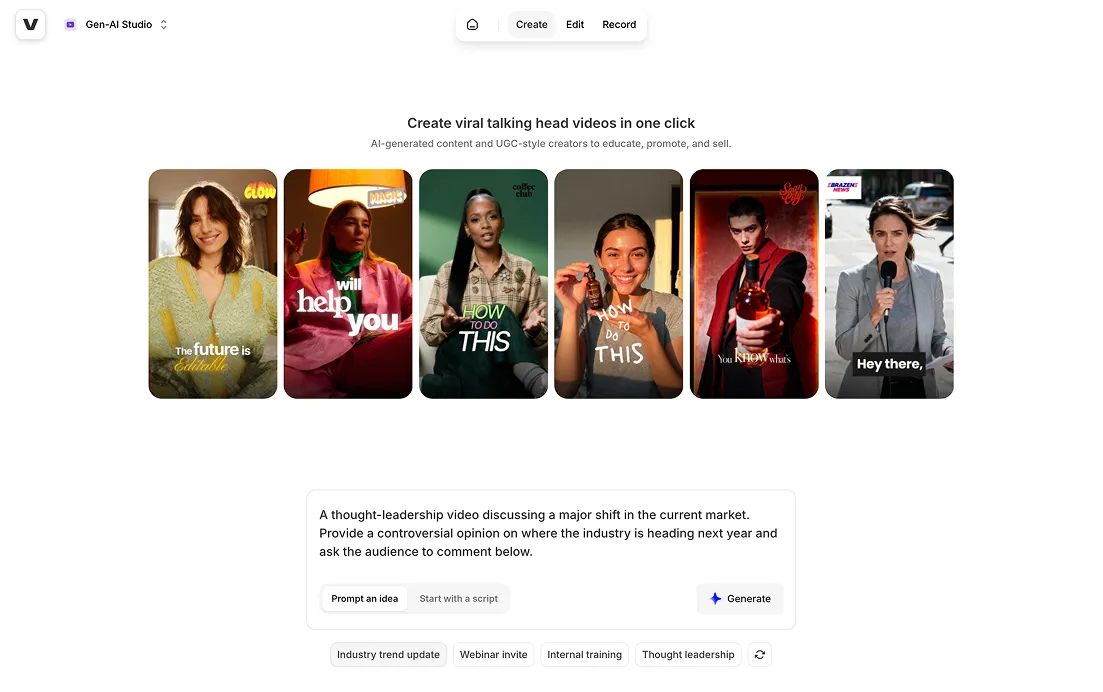Select the Thought leadership suggestion chip
The image size is (1103, 692).
point(688,655)
